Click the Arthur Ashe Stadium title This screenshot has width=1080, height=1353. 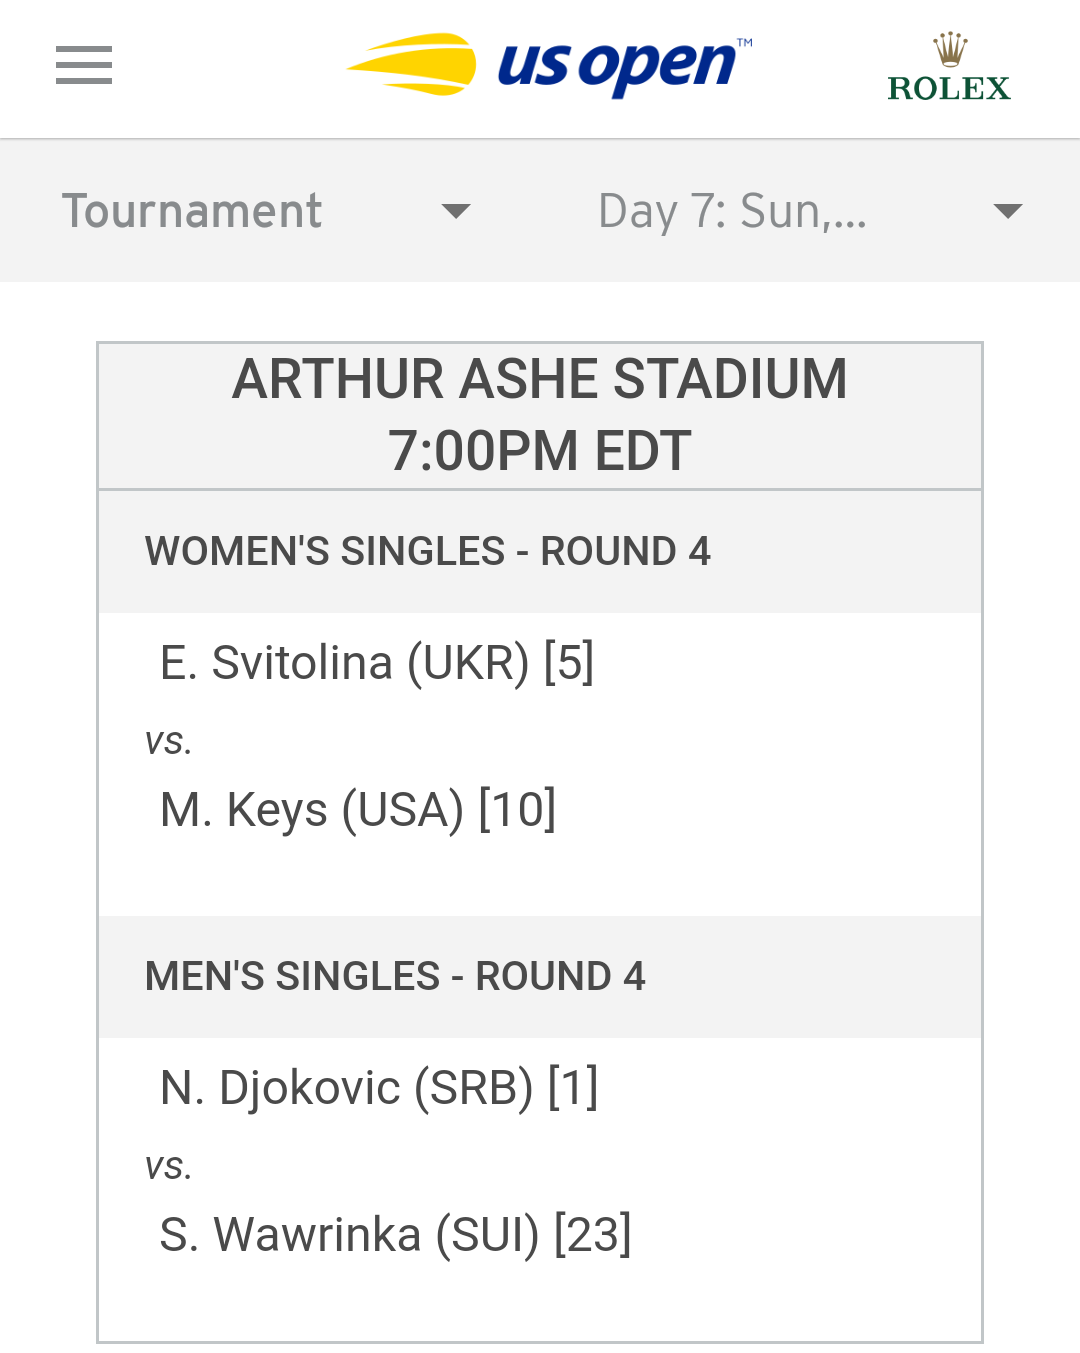pyautogui.click(x=540, y=380)
